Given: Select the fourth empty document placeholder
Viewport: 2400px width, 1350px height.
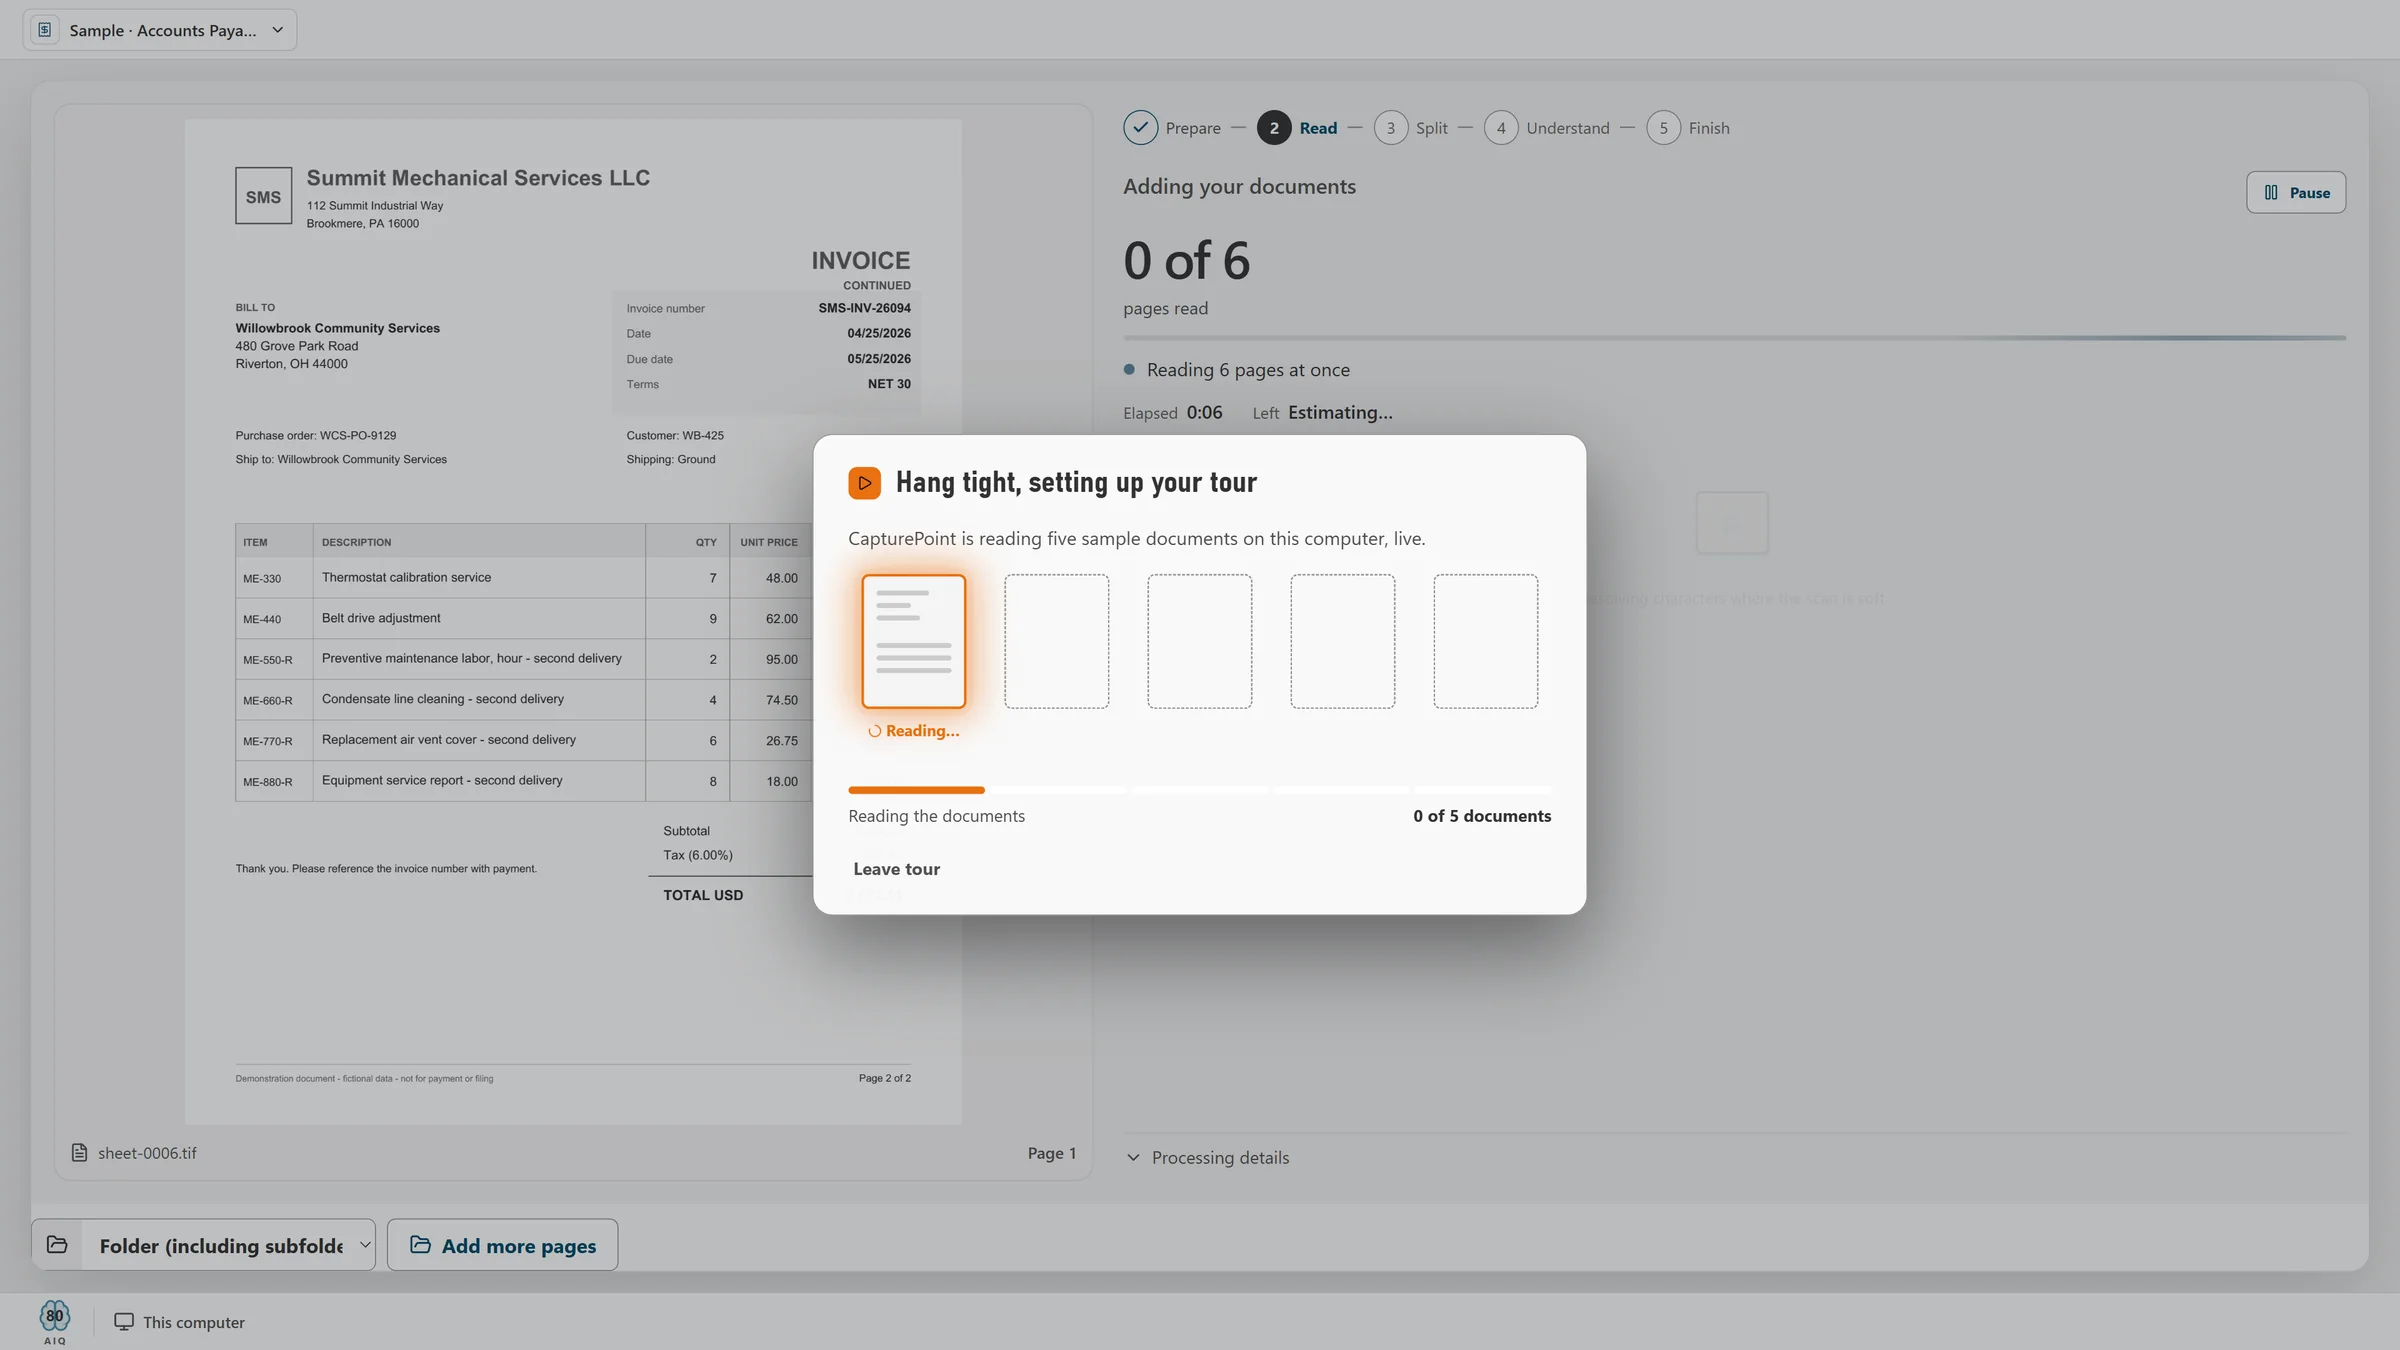Looking at the screenshot, I should point(1343,641).
